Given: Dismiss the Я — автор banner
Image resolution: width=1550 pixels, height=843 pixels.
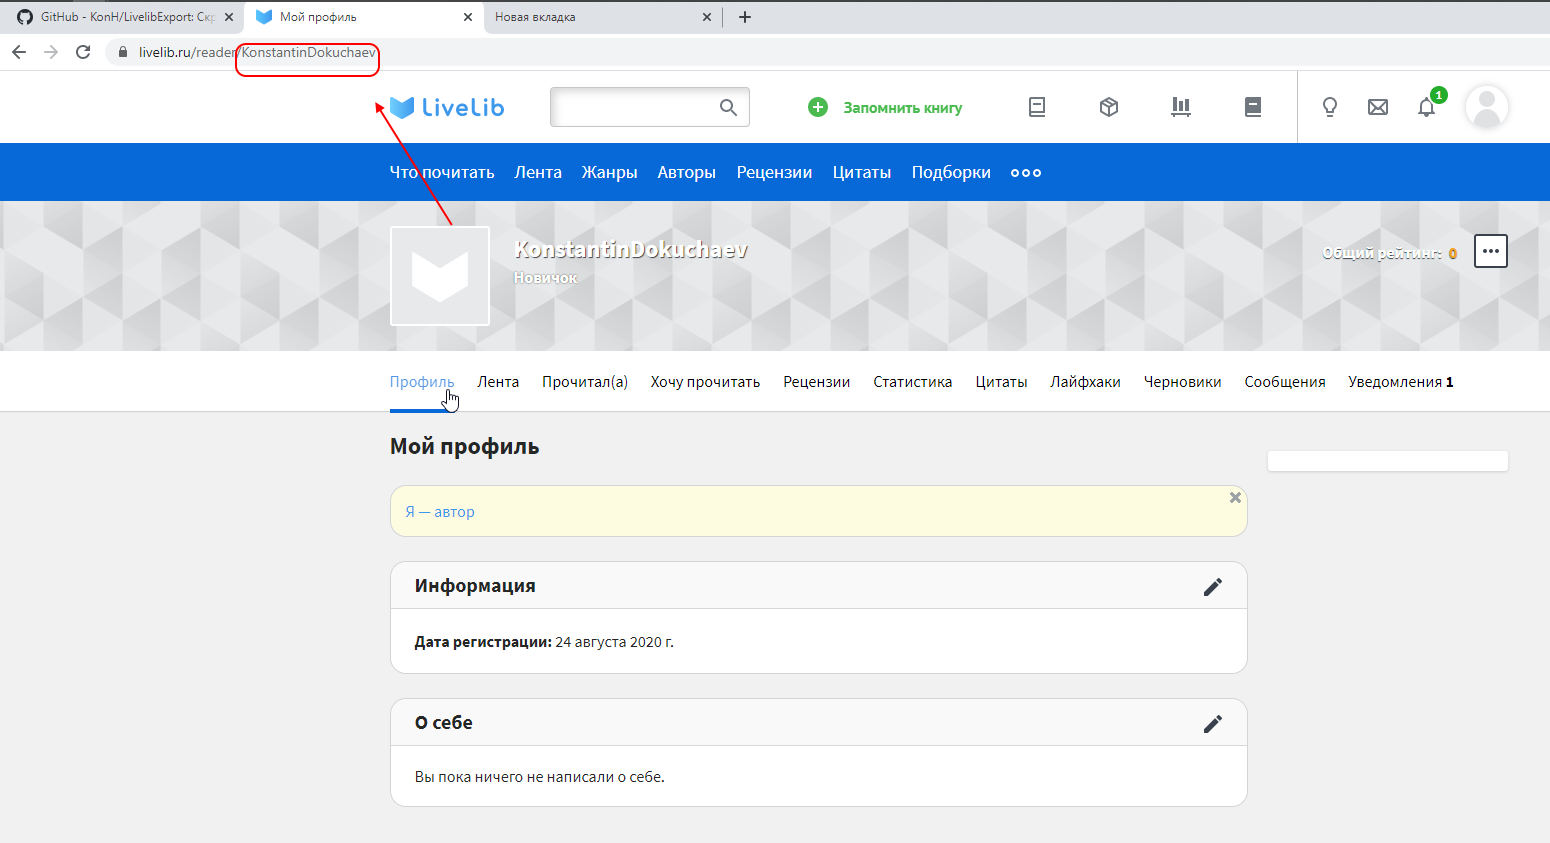Looking at the screenshot, I should coord(1235,497).
